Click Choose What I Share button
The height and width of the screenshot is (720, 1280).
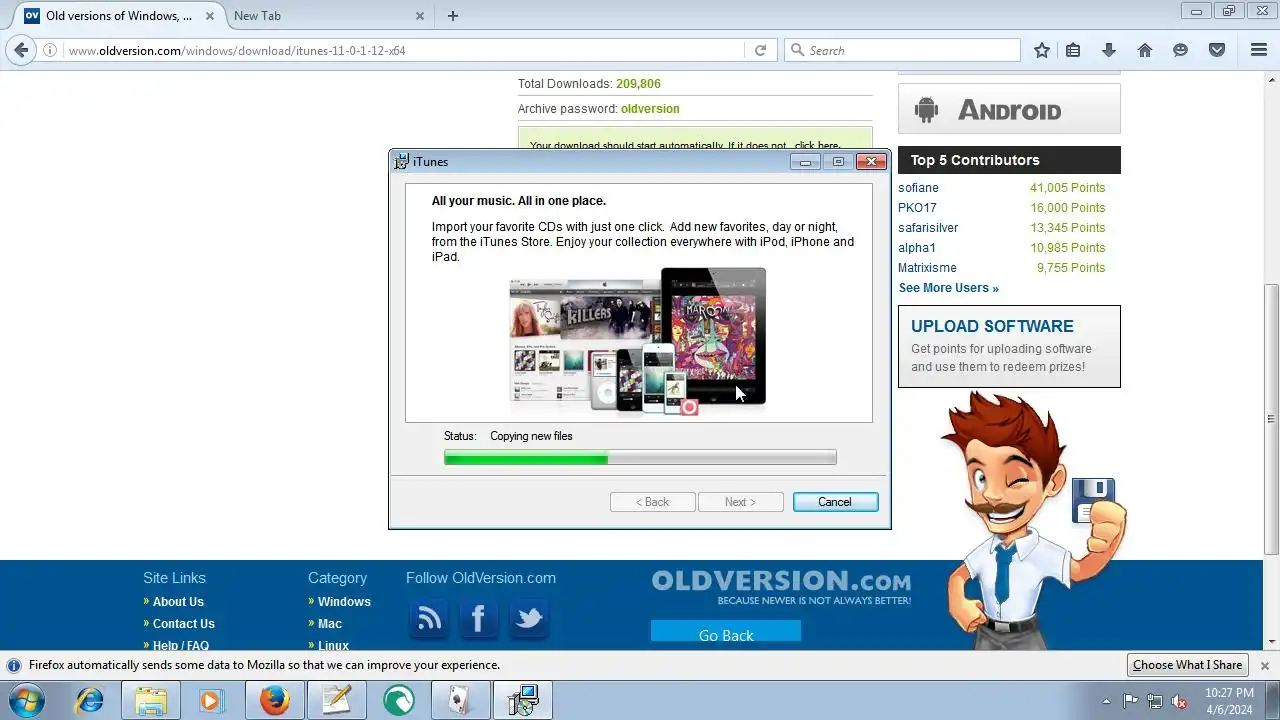pyautogui.click(x=1187, y=665)
